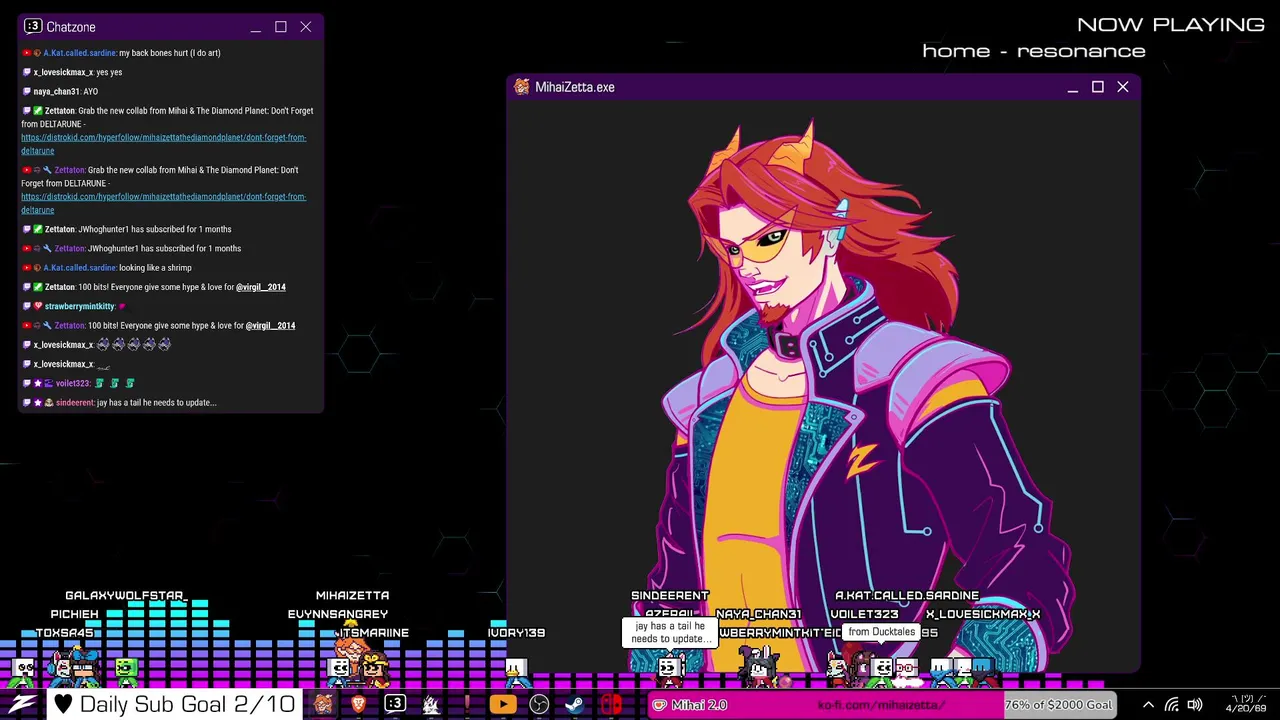Open the :3 Chatzone taskbar icon

point(395,704)
